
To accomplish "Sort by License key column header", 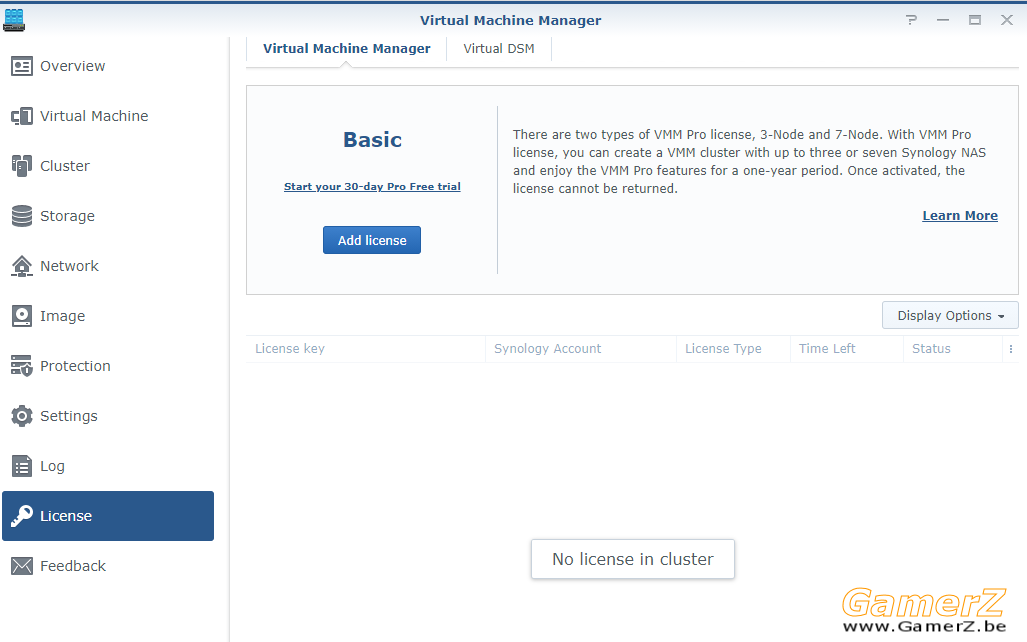I will pyautogui.click(x=365, y=349).
